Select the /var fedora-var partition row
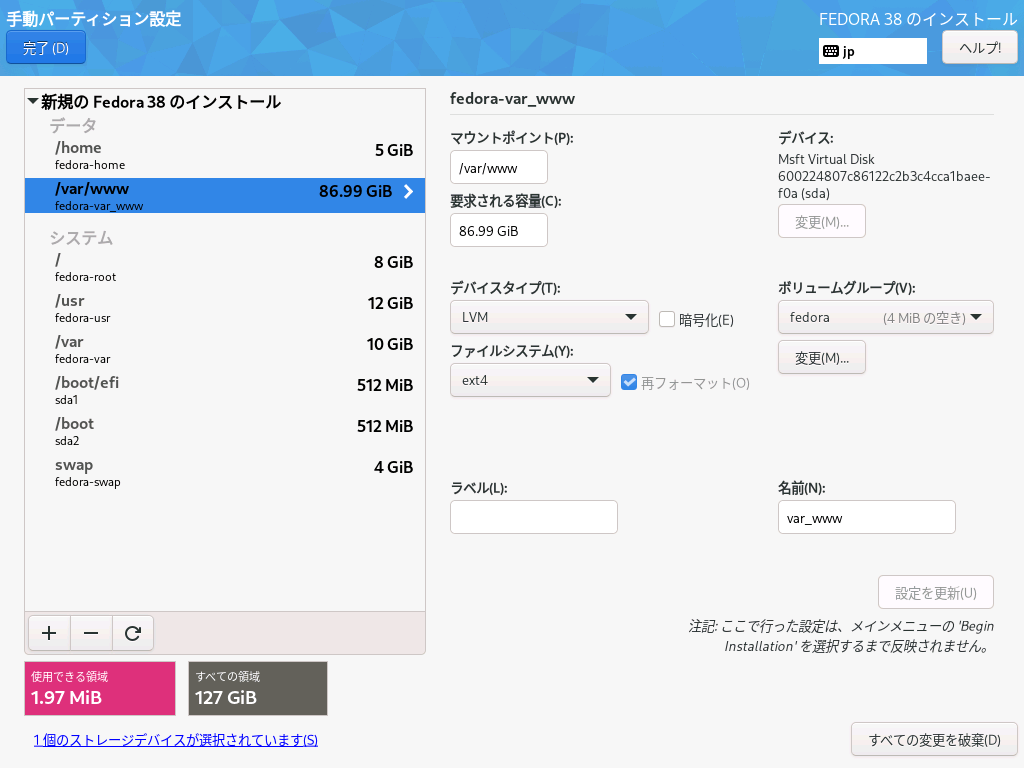 (x=225, y=349)
